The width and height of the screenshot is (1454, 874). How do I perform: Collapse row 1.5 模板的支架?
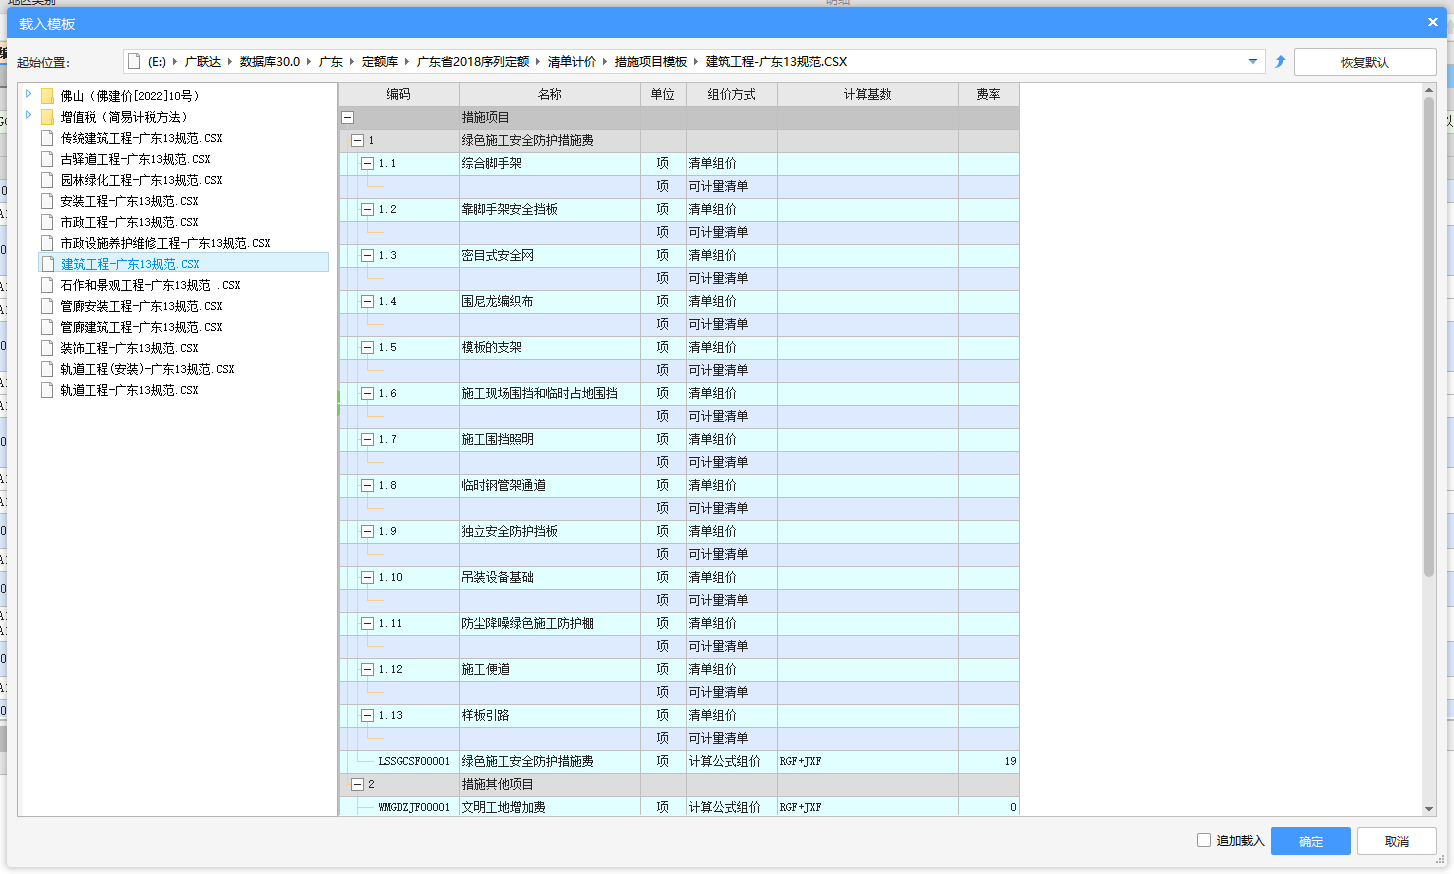tap(367, 347)
